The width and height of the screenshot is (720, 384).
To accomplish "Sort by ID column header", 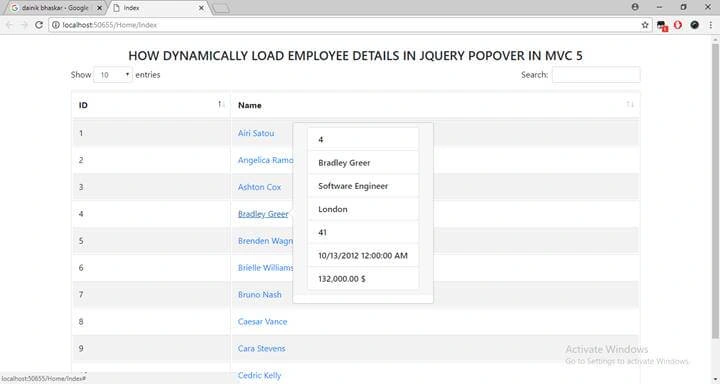I will [151, 105].
